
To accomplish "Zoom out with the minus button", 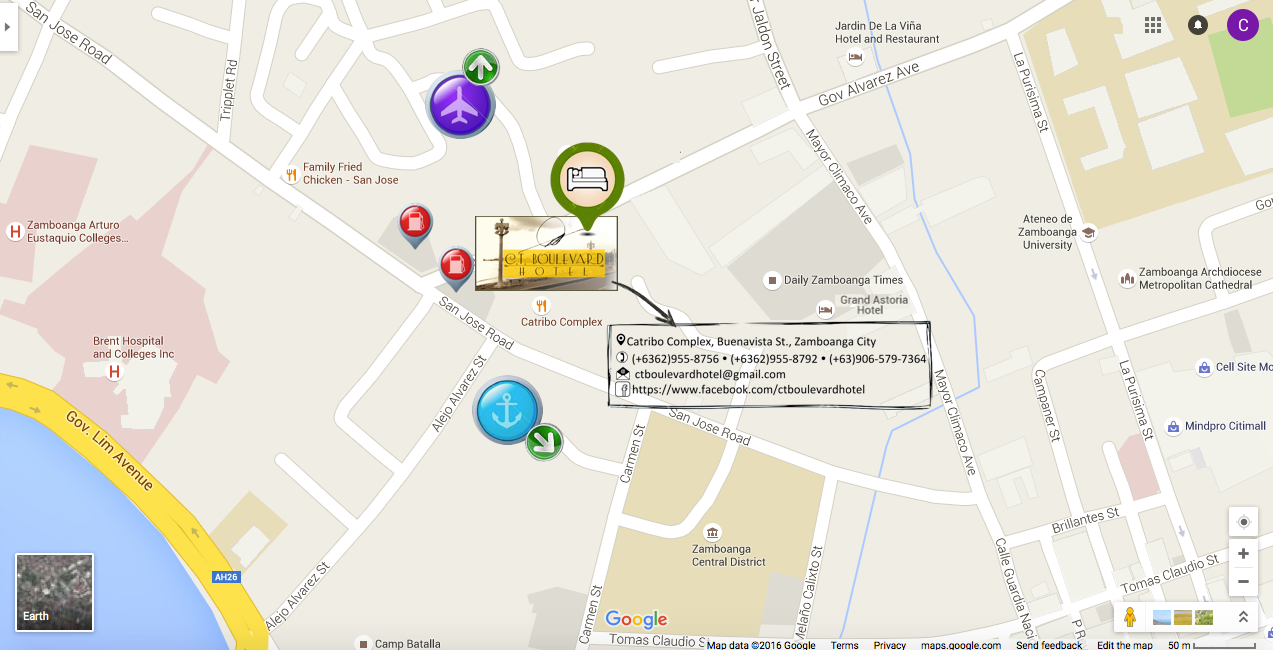I will pos(1243,581).
